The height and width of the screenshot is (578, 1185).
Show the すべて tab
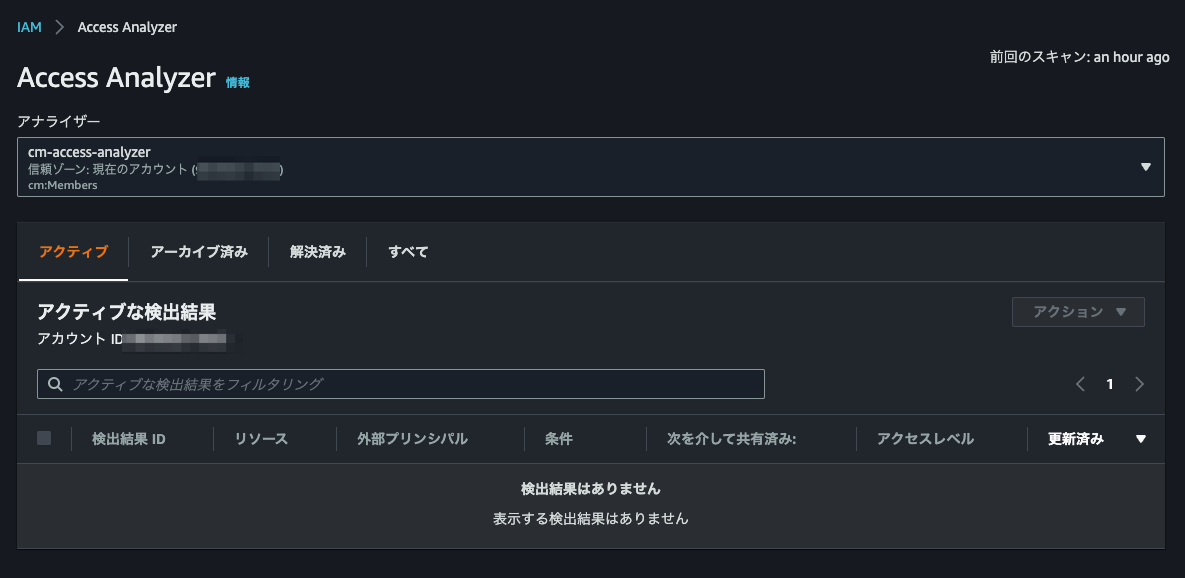point(408,252)
